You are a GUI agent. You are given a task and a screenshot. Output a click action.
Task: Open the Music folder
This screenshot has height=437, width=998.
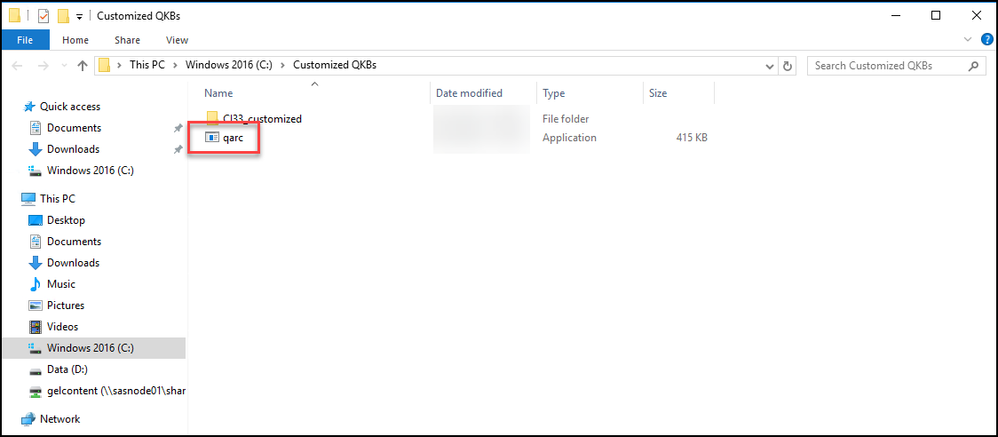point(61,284)
